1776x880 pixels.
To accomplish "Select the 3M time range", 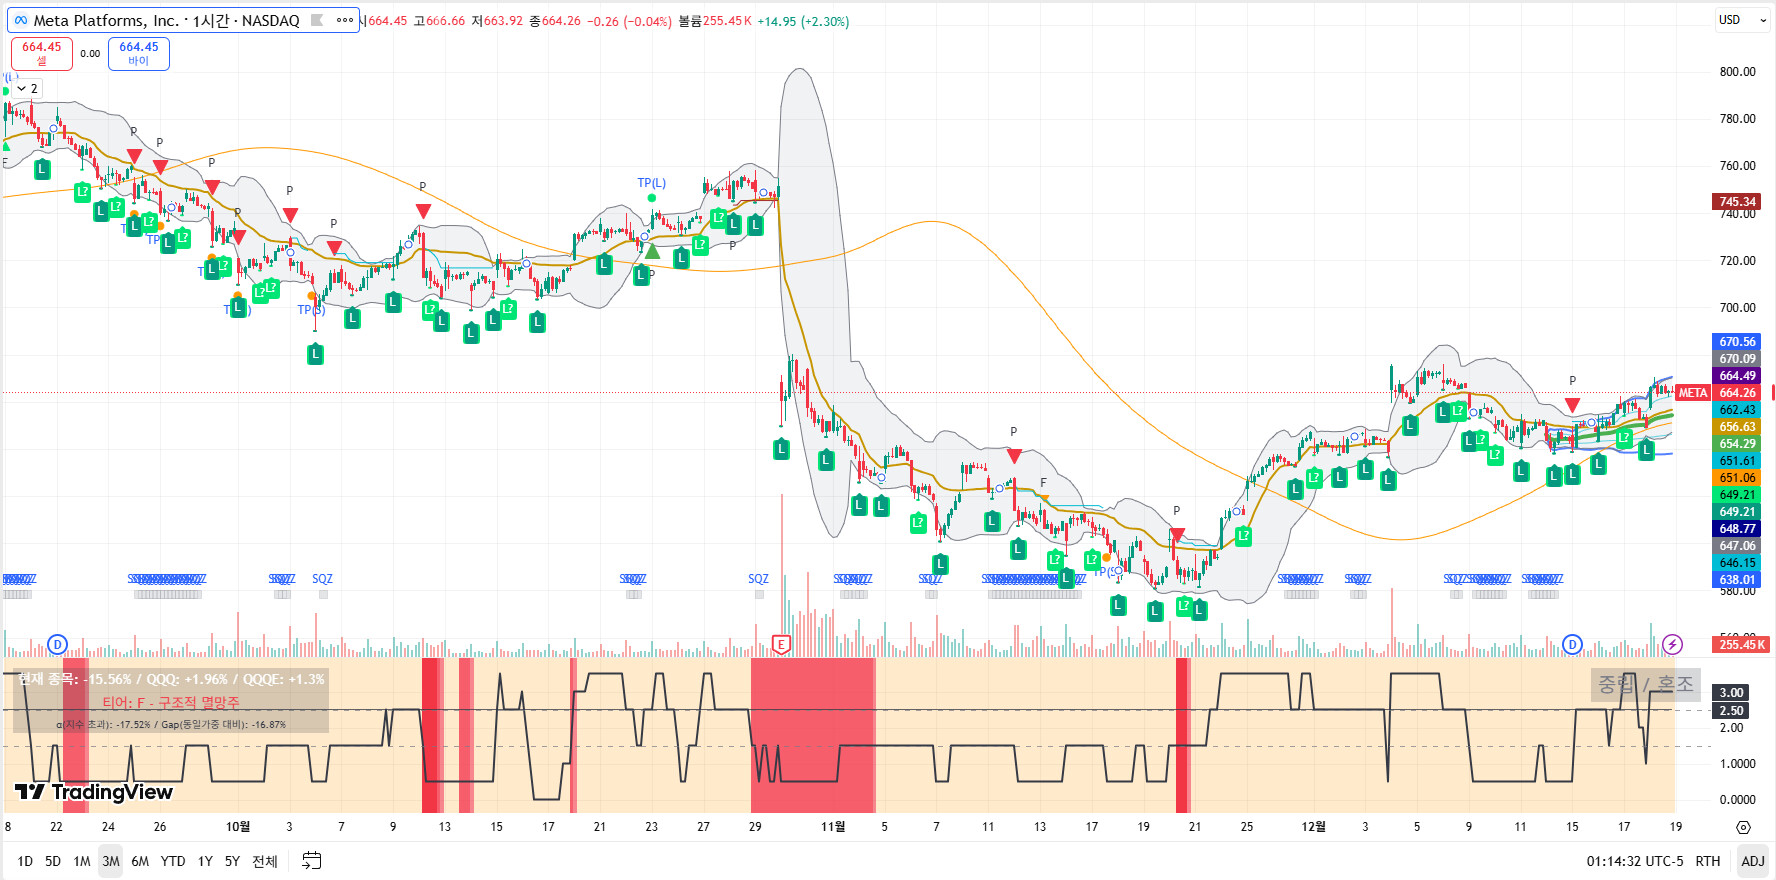I will point(111,861).
